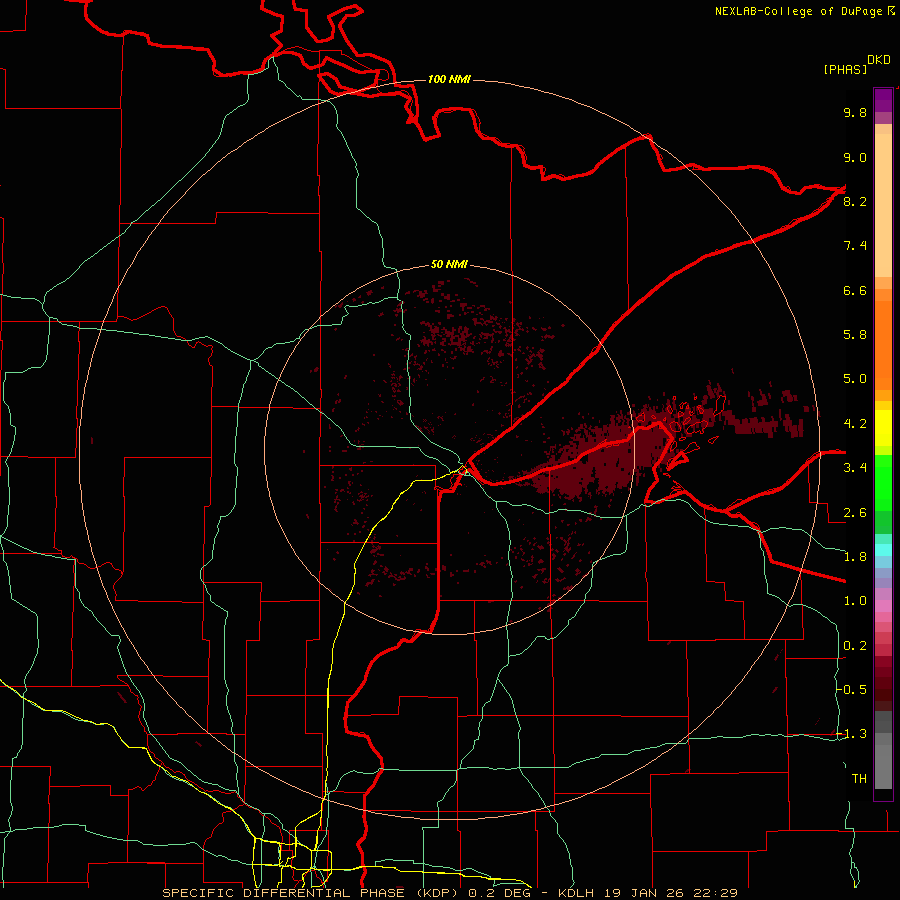
Task: Click the DKD legend title
Action: point(878,60)
